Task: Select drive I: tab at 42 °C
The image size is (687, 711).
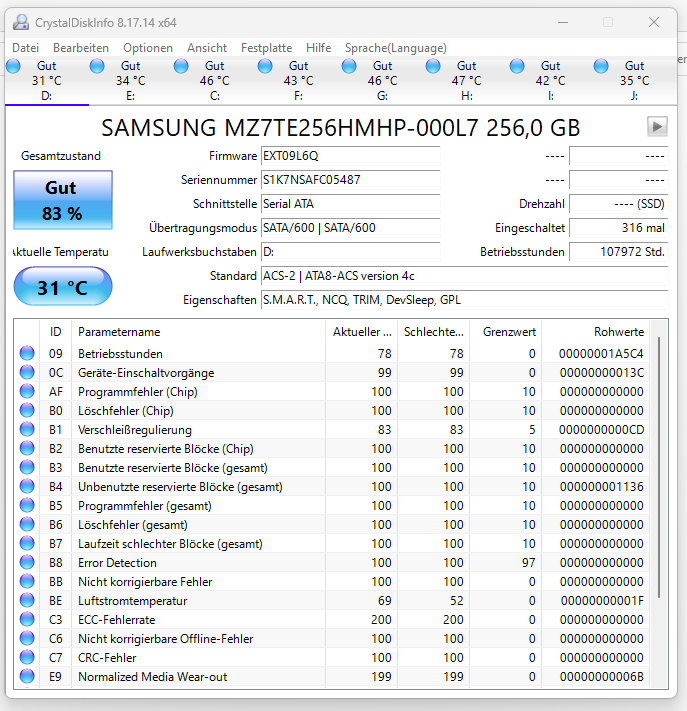Action: point(551,81)
